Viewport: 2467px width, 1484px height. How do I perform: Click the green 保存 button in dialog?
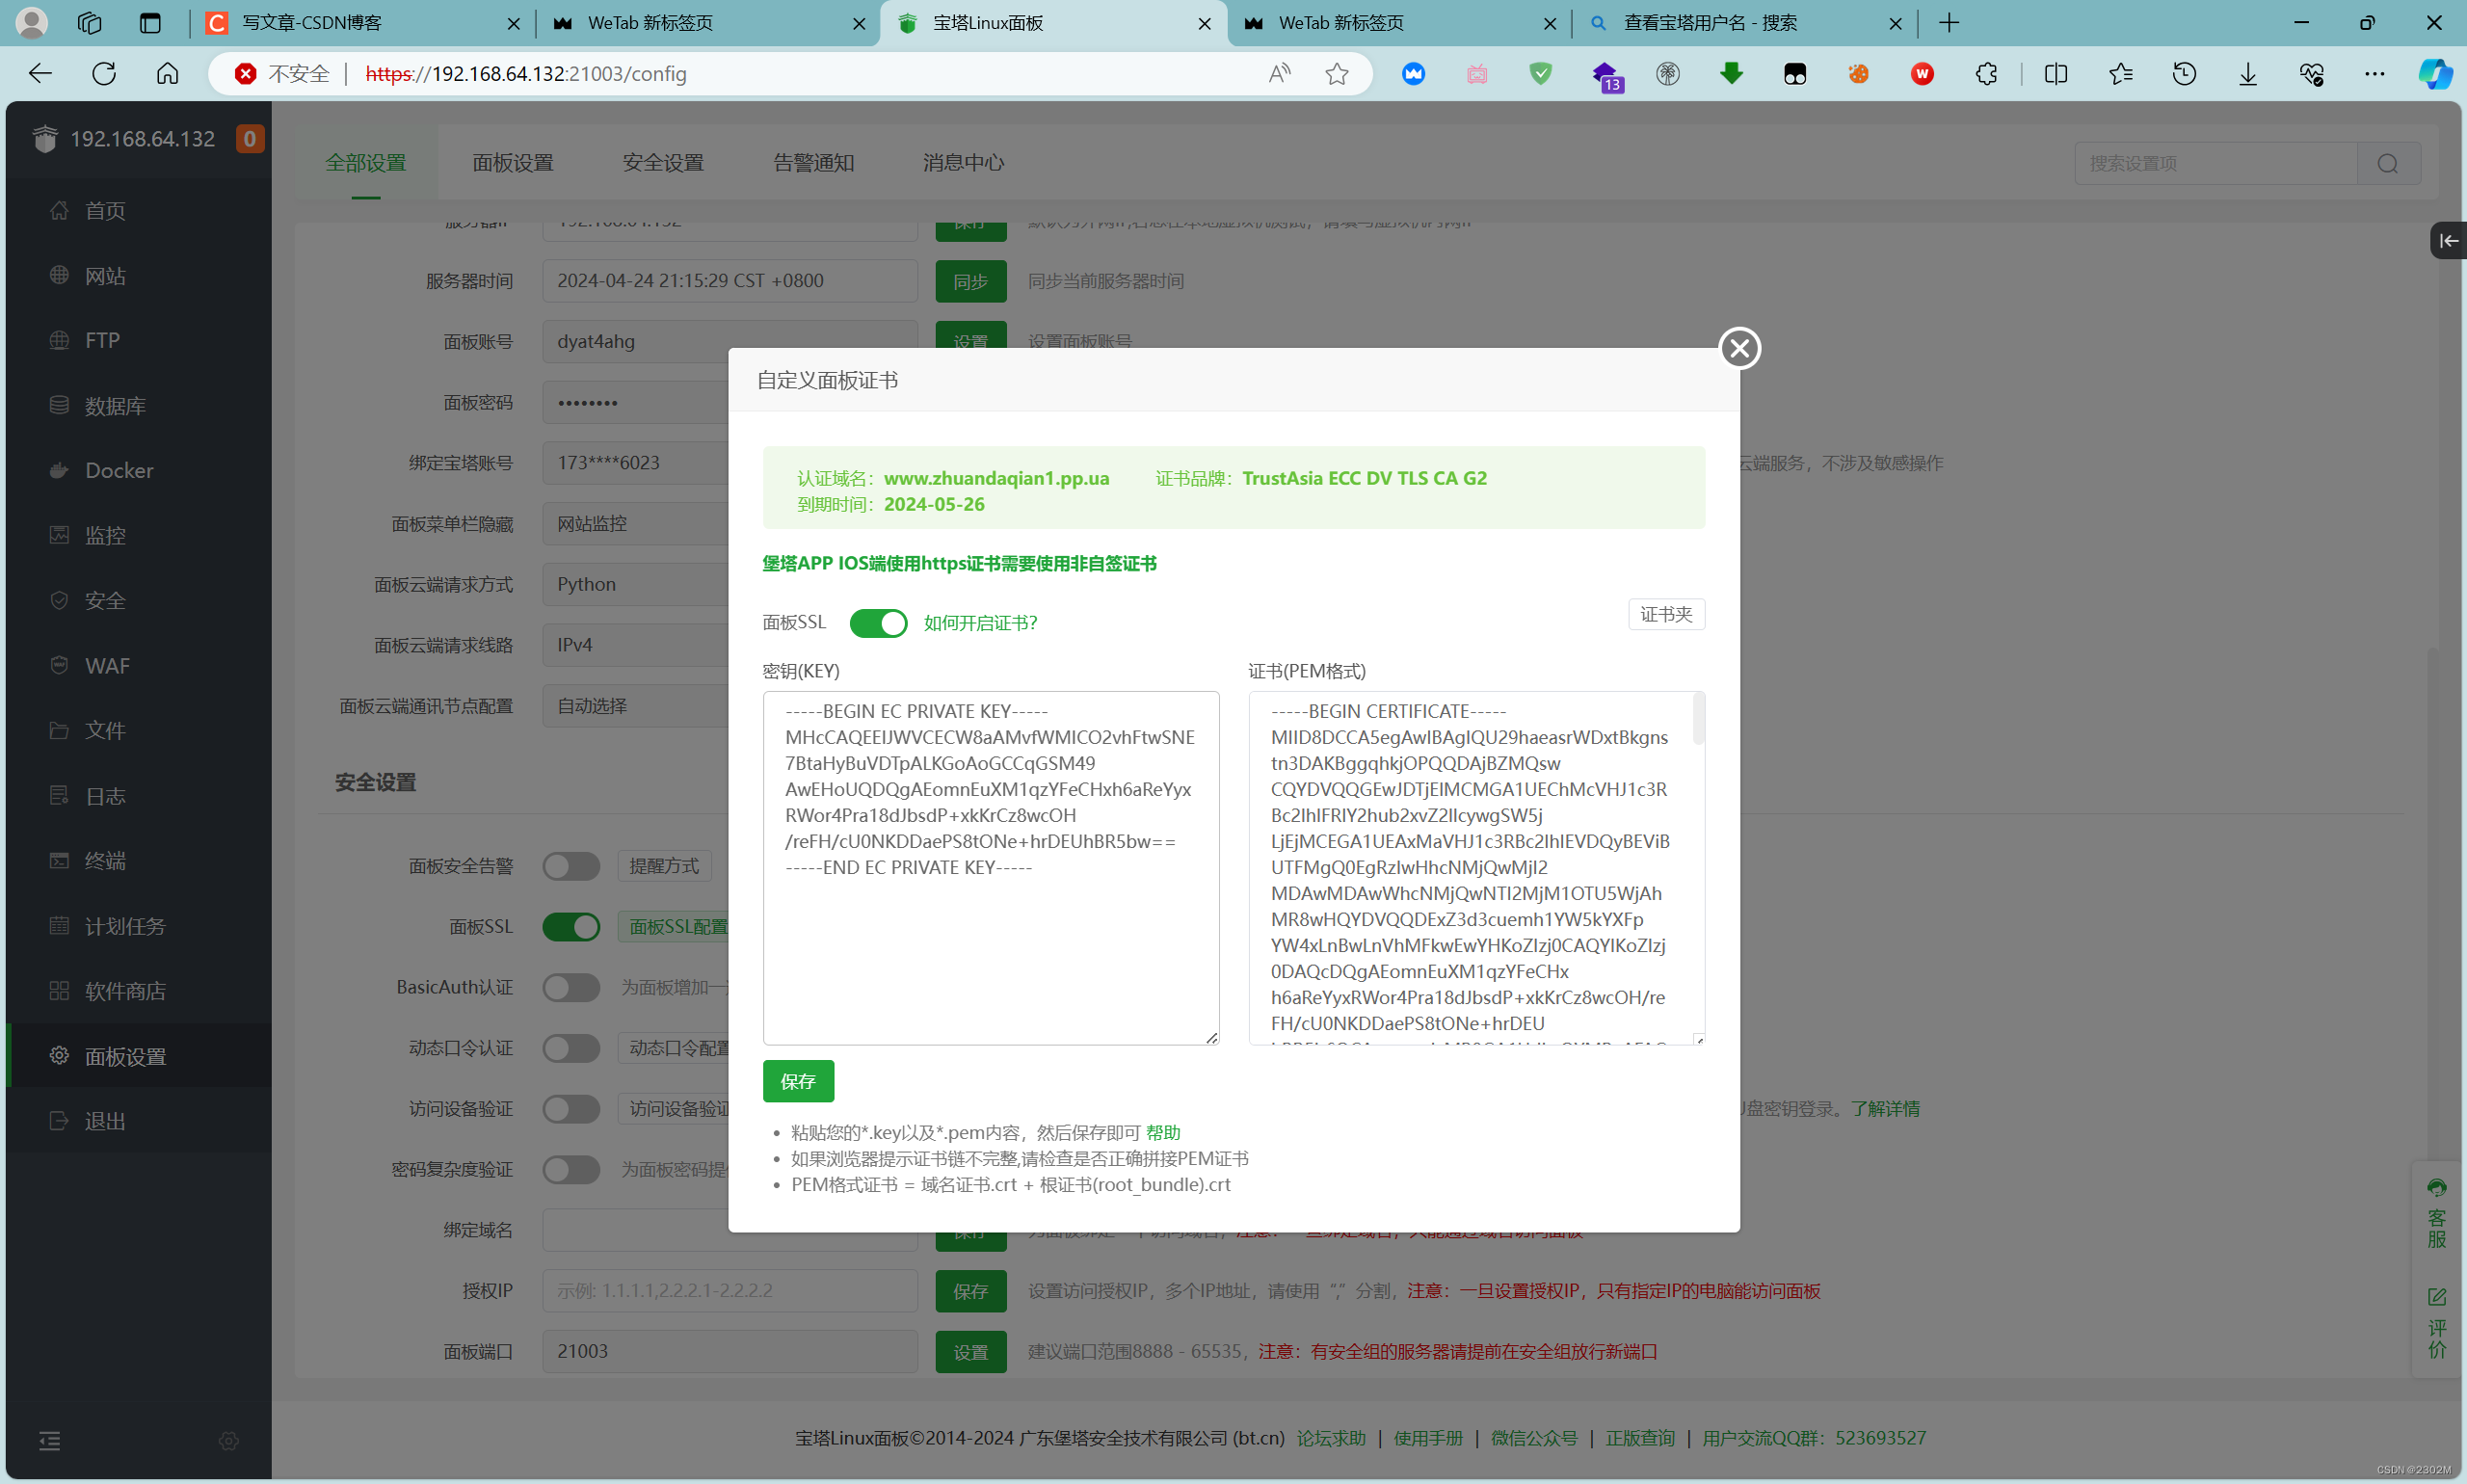[x=797, y=1081]
